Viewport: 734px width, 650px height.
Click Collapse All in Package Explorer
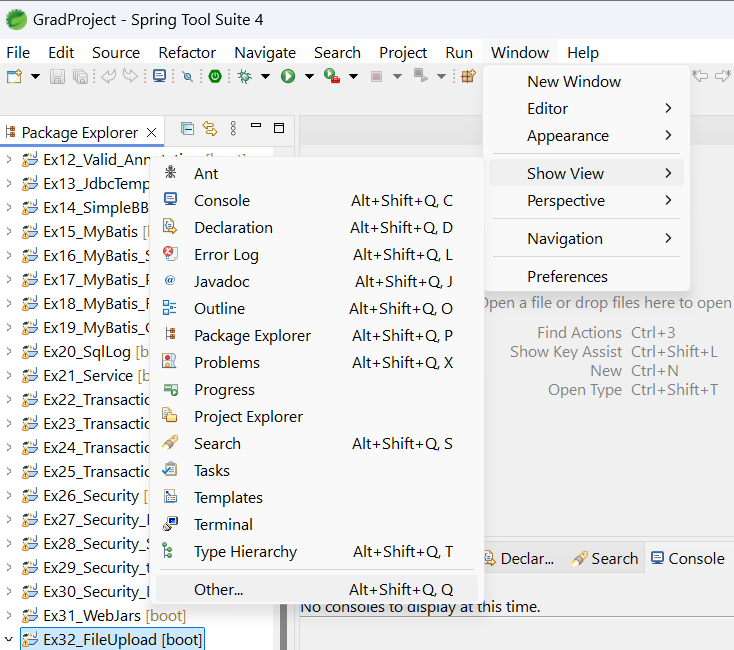tap(187, 128)
